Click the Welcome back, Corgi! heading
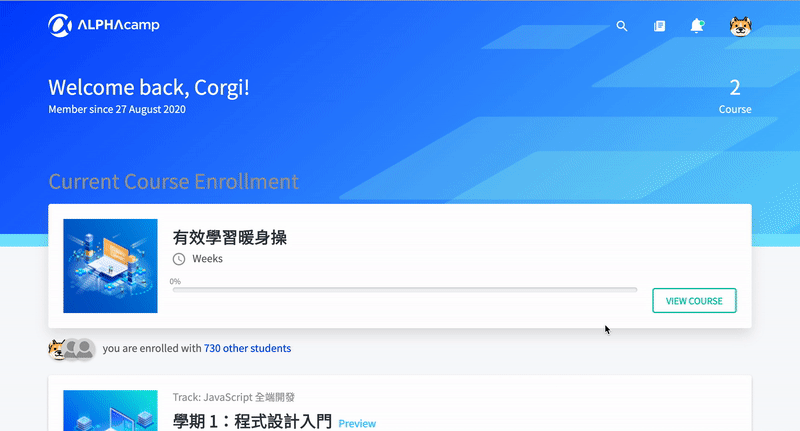The image size is (800, 431). [x=149, y=88]
